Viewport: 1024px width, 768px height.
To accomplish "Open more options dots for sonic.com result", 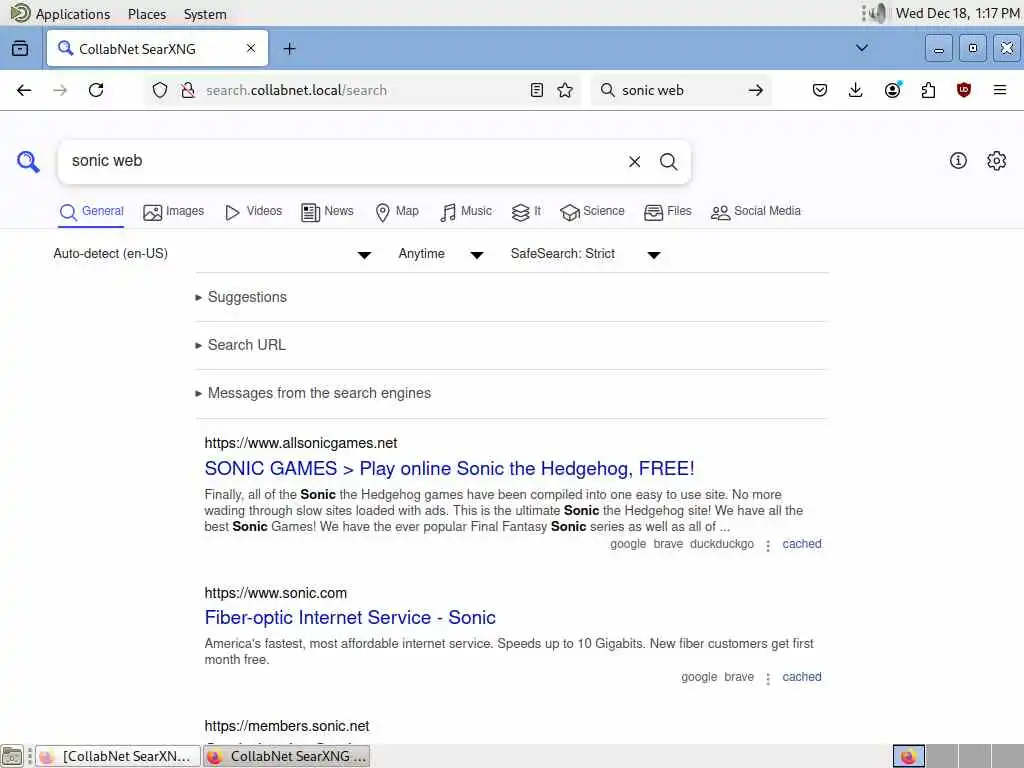I will click(768, 679).
